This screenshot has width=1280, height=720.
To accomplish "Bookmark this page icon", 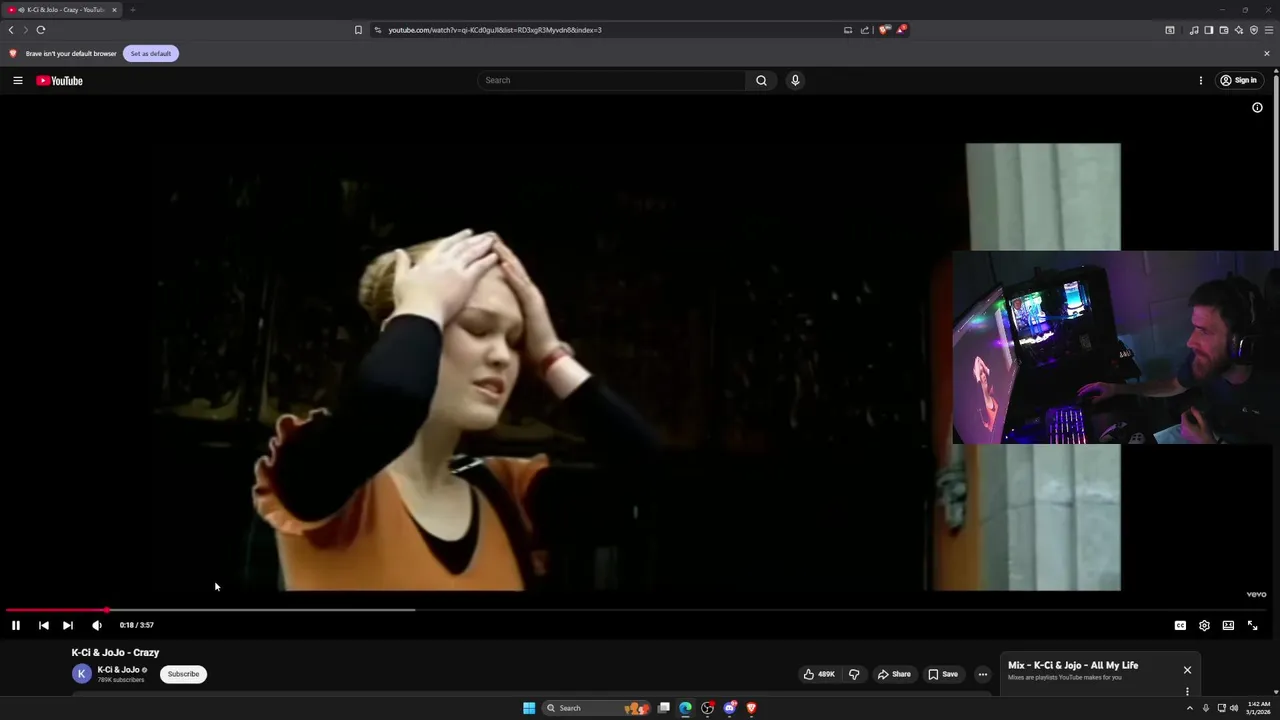I will click(x=358, y=30).
